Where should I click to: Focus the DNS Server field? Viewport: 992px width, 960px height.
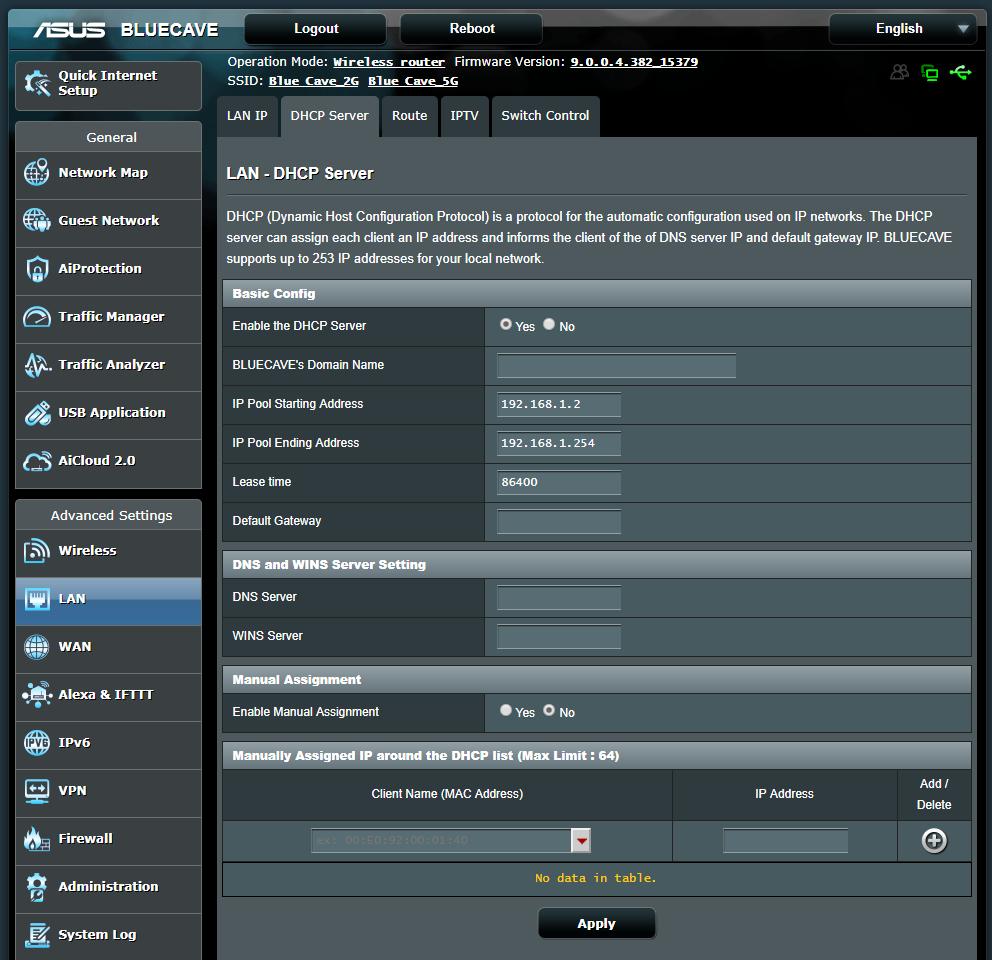click(559, 597)
